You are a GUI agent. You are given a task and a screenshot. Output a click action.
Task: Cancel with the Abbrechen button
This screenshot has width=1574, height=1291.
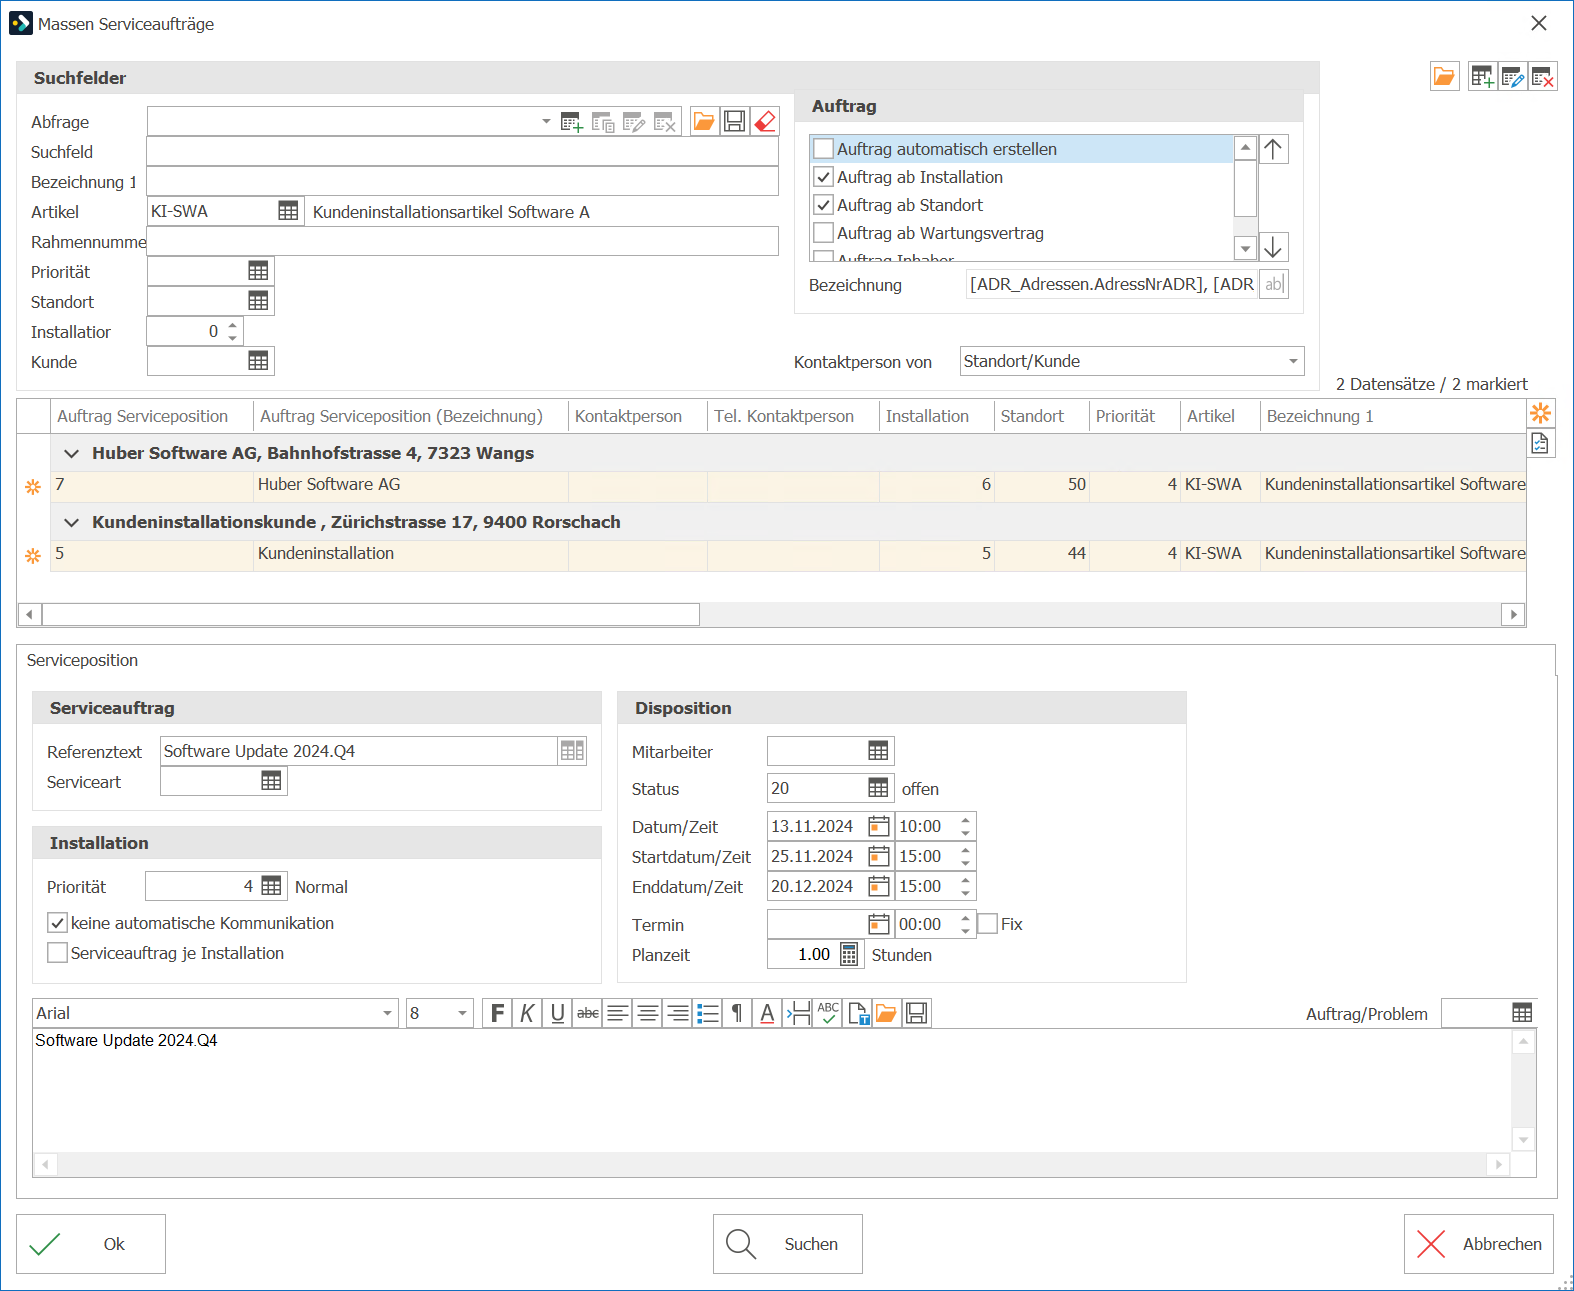pos(1479,1244)
